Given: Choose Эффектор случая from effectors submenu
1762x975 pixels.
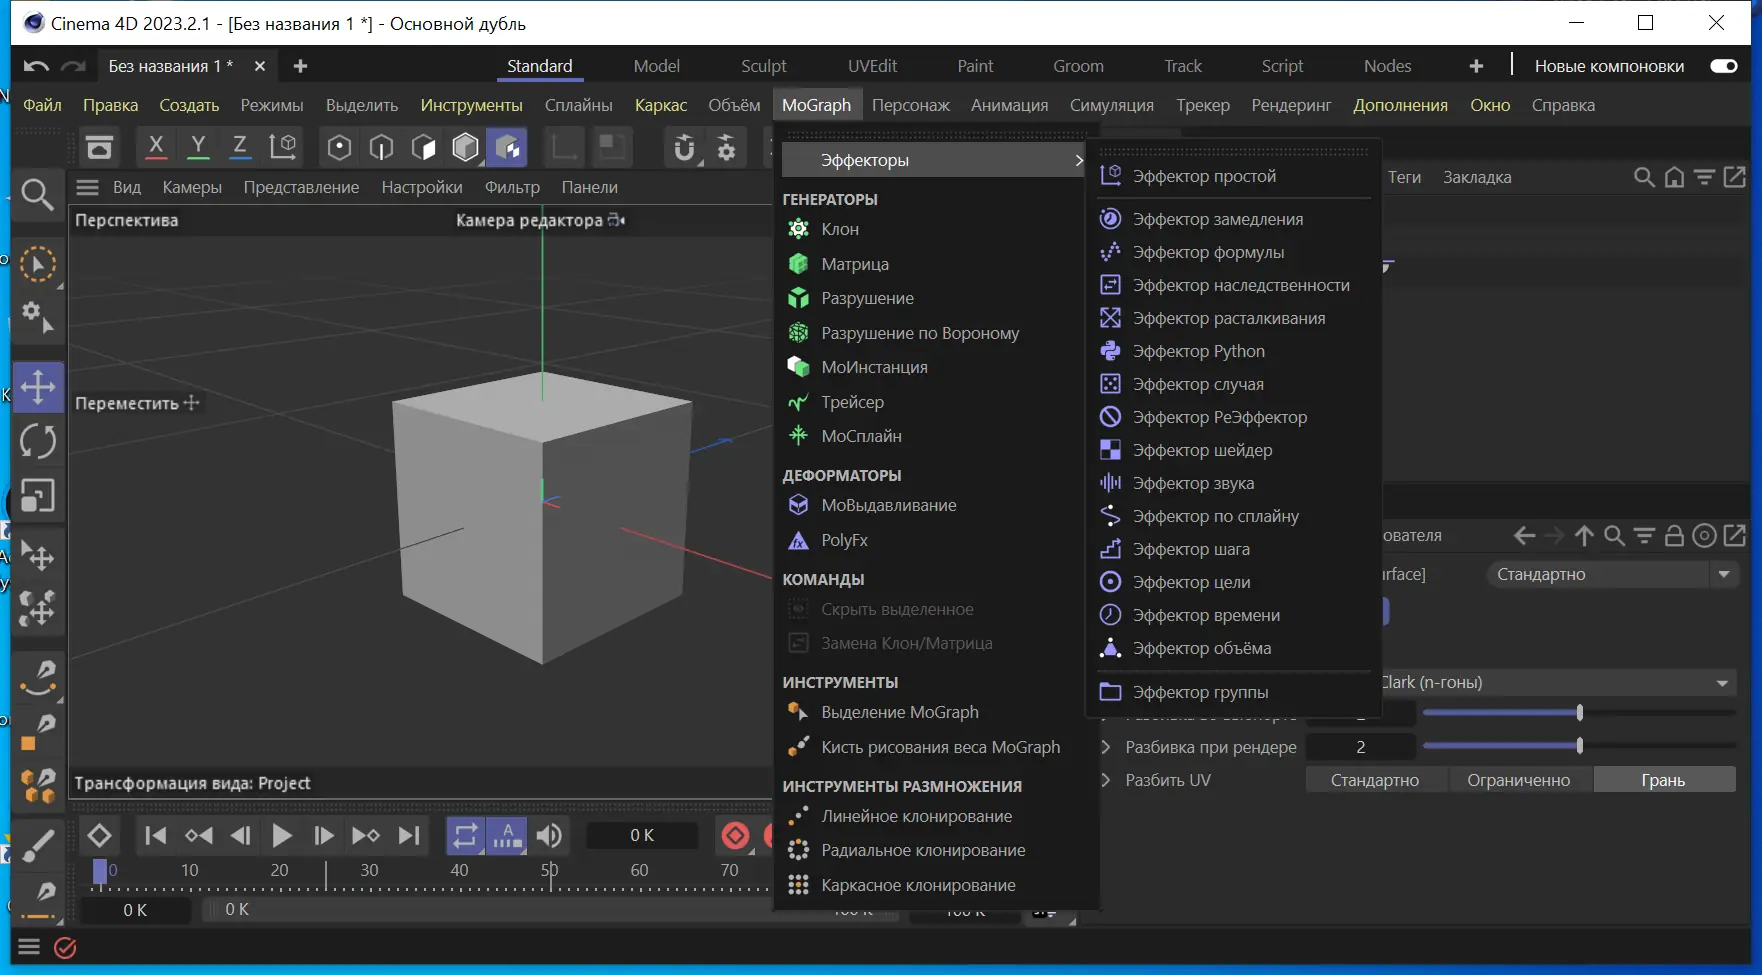Looking at the screenshot, I should [x=1198, y=384].
